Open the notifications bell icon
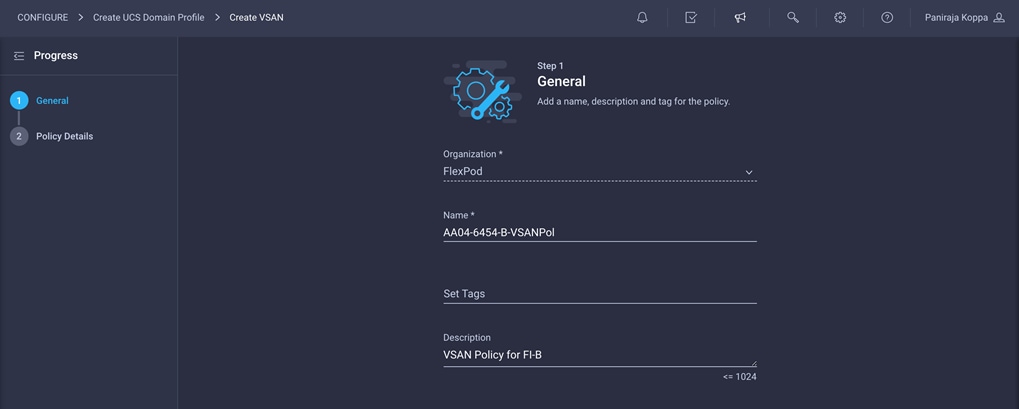The width and height of the screenshot is (1019, 409). (642, 18)
